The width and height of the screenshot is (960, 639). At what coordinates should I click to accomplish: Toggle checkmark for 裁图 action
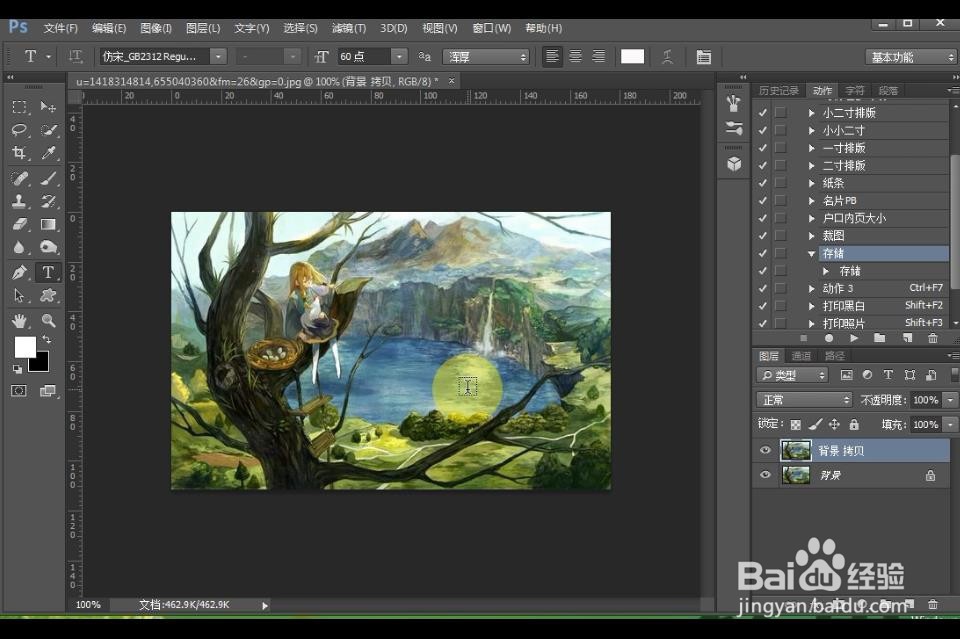pyautogui.click(x=763, y=236)
